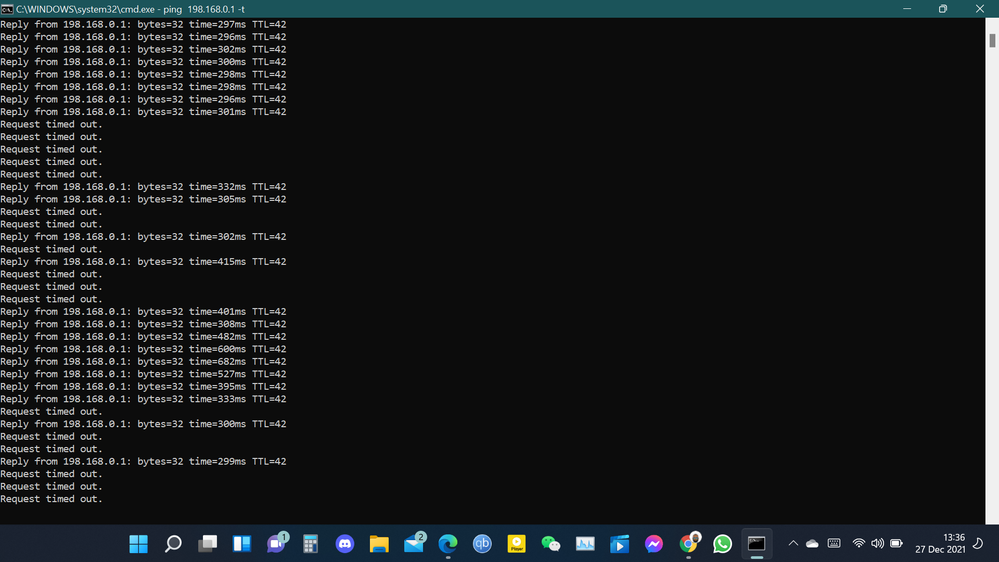Expand hidden system tray icons chevron
This screenshot has width=999, height=562.
pyautogui.click(x=793, y=544)
